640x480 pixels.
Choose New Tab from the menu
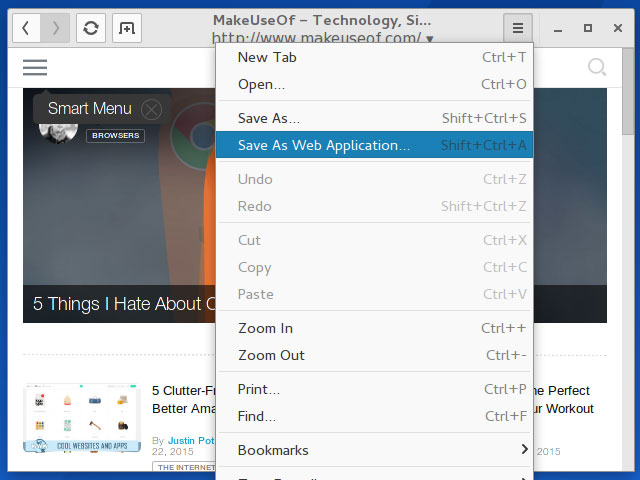pyautogui.click(x=374, y=58)
